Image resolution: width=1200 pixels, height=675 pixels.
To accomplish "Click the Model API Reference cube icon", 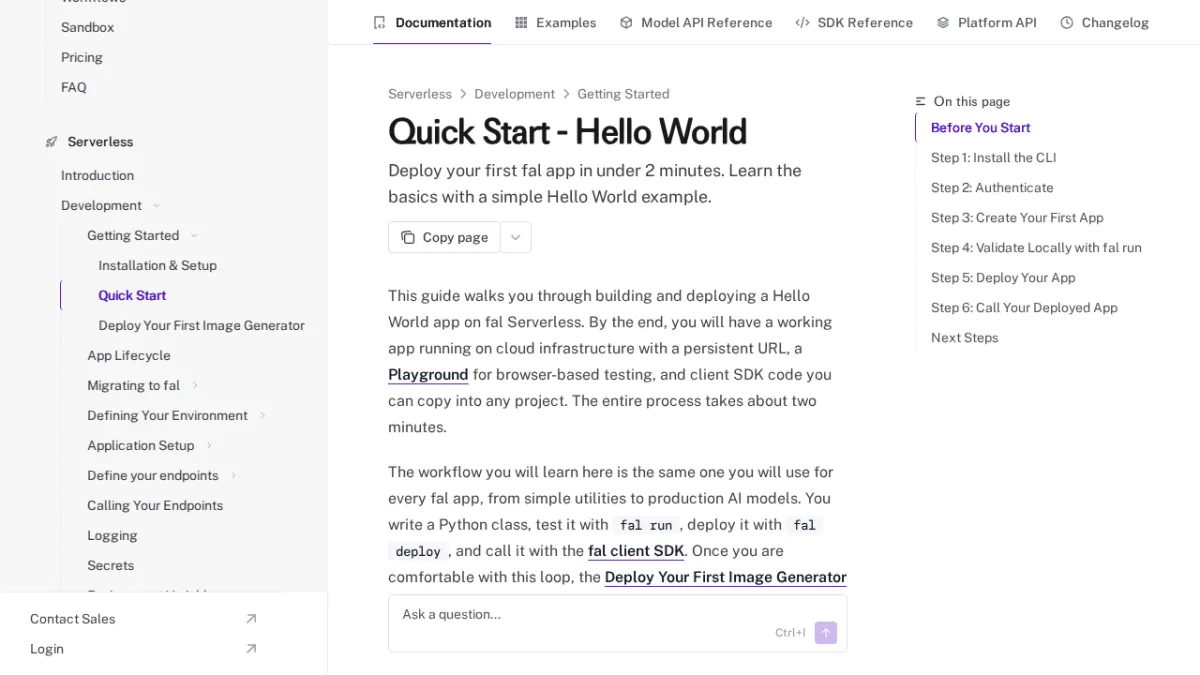I will [626, 22].
